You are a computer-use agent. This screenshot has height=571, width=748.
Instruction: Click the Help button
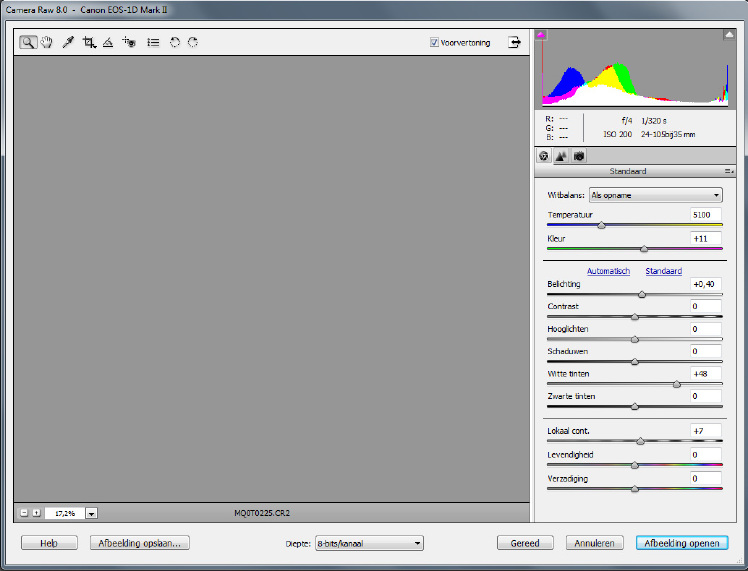coord(49,543)
